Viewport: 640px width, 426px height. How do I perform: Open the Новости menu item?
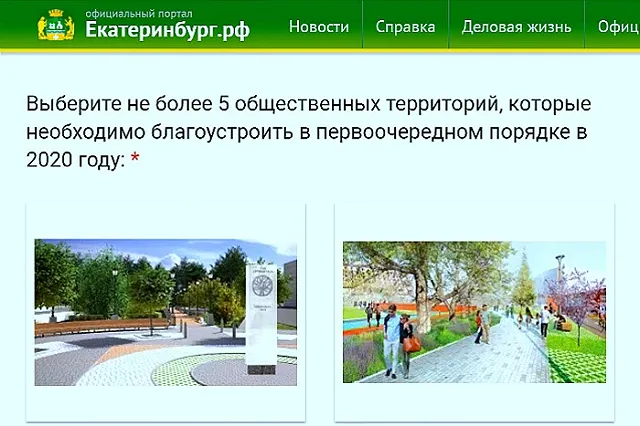coord(319,27)
